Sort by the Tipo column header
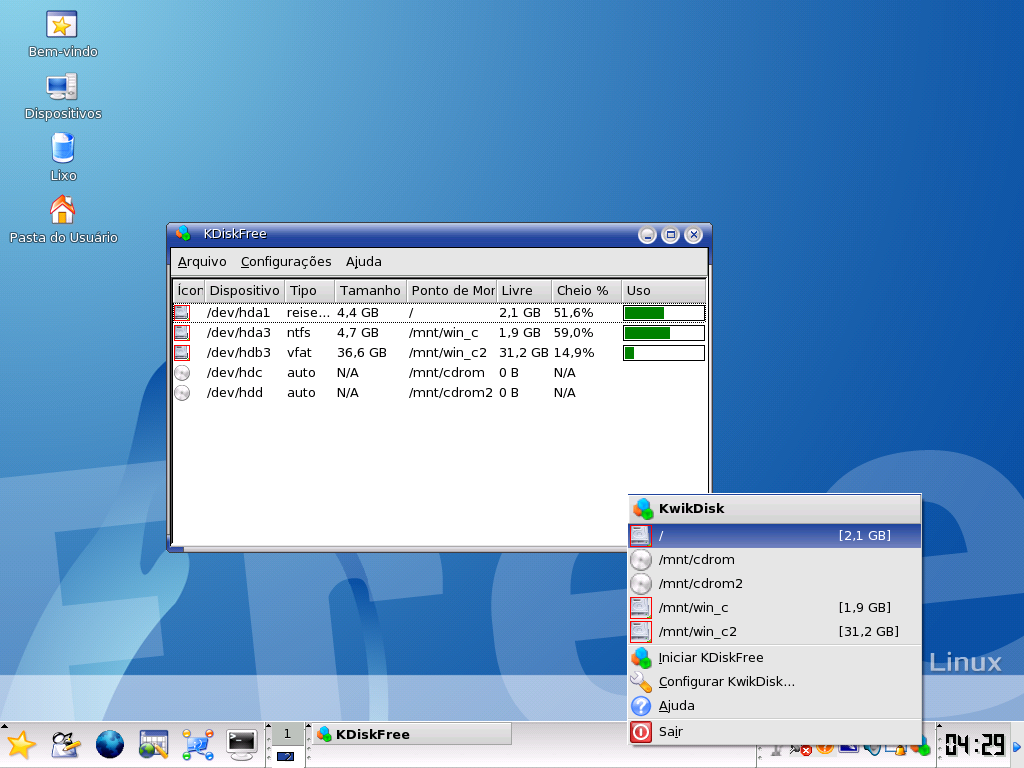The height and width of the screenshot is (768, 1024). pos(310,291)
